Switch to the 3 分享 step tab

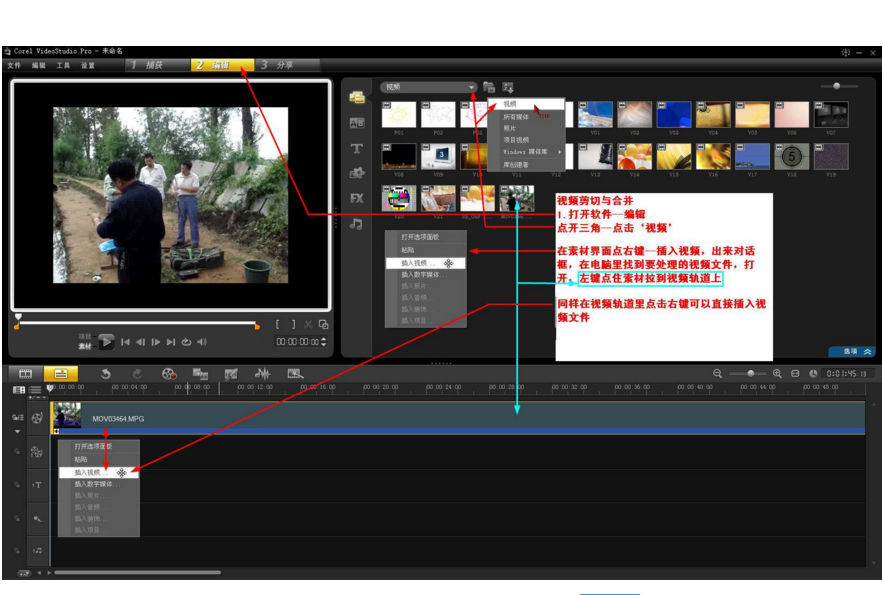pyautogui.click(x=278, y=65)
